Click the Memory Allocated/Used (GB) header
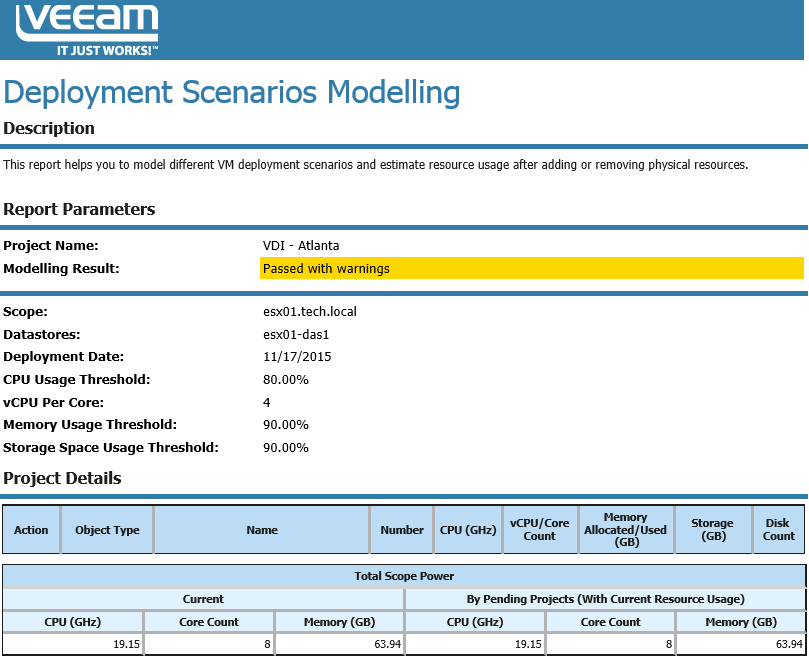The image size is (809, 657). [x=625, y=530]
